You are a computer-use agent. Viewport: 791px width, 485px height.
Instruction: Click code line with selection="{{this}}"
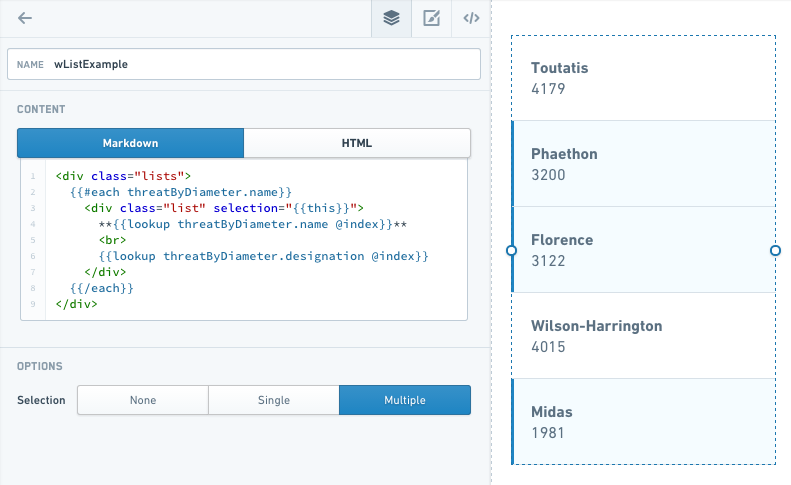pos(224,208)
